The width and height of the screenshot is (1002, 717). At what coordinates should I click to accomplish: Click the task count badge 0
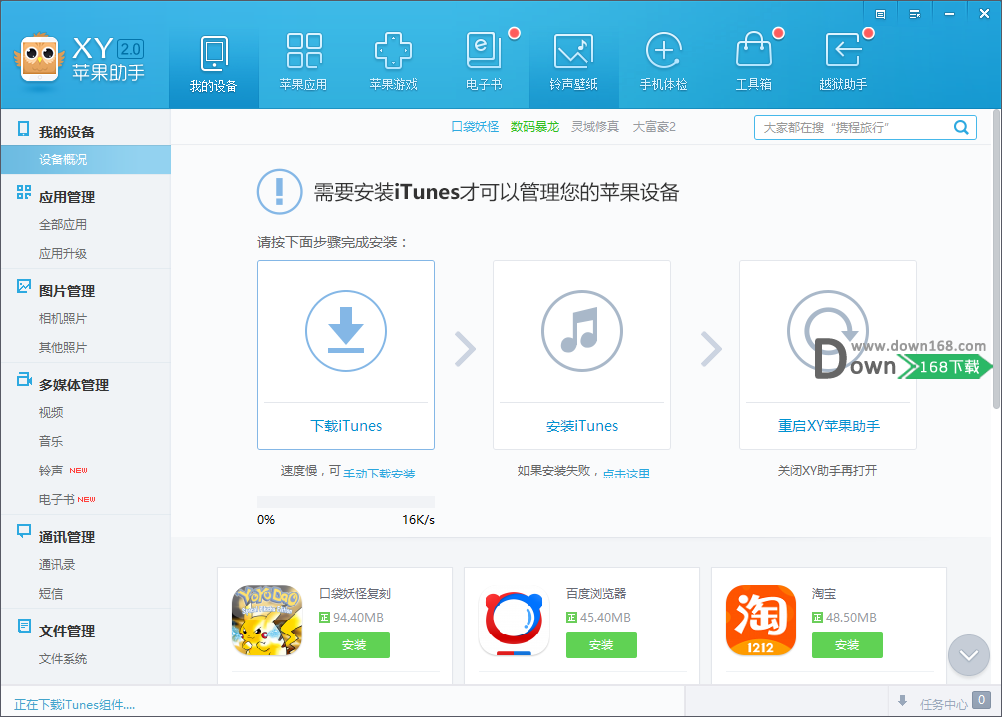pyautogui.click(x=981, y=700)
